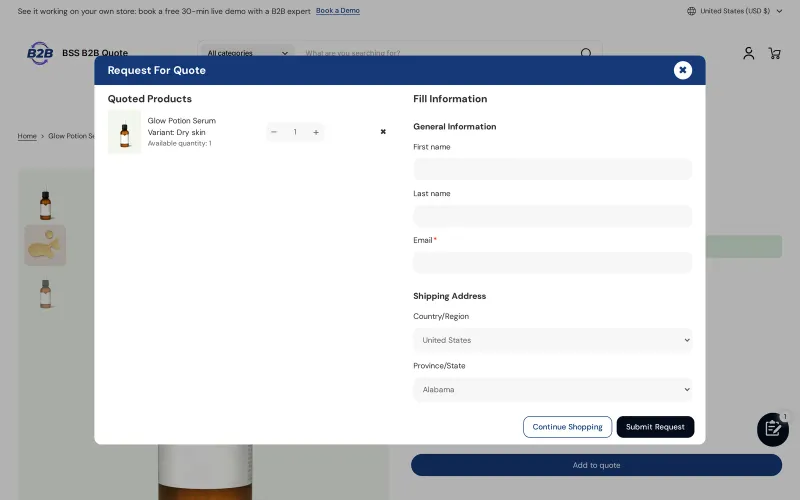Click the store search input field
The image size is (800, 500).
(439, 53)
